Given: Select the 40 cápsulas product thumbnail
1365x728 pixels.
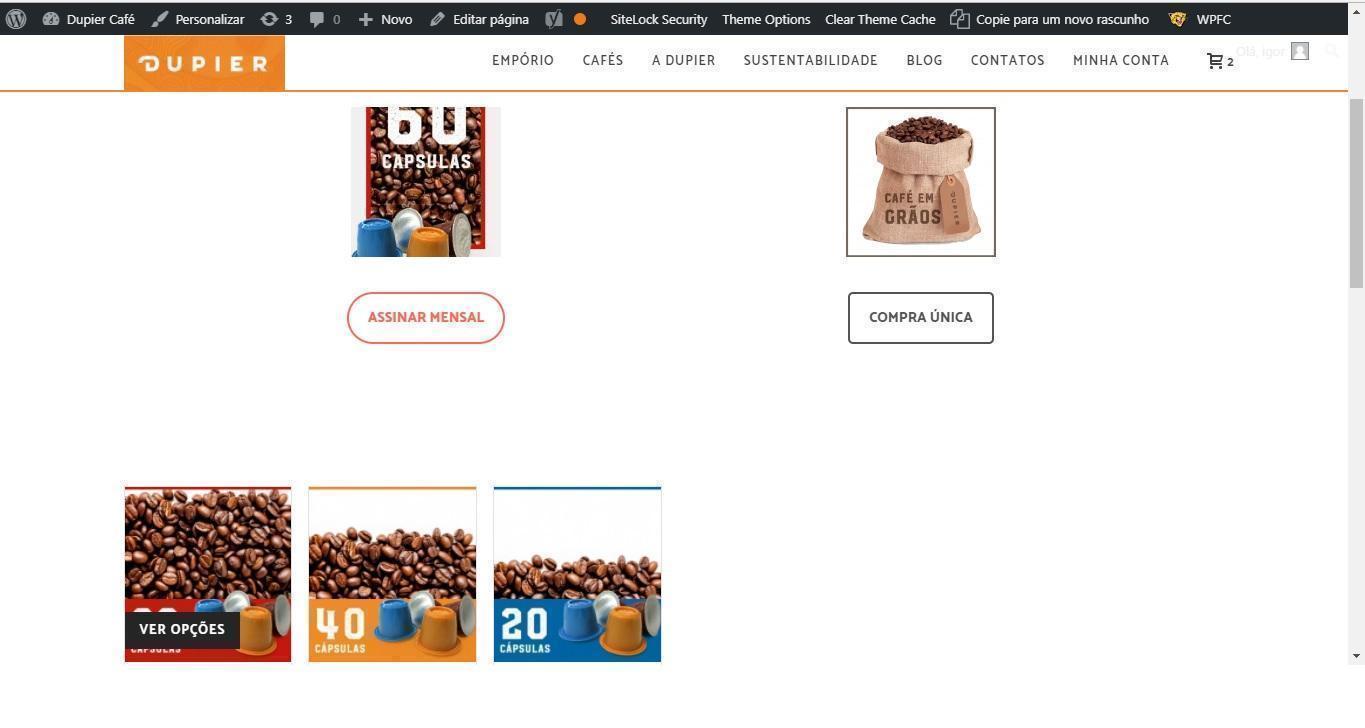Looking at the screenshot, I should (x=392, y=574).
